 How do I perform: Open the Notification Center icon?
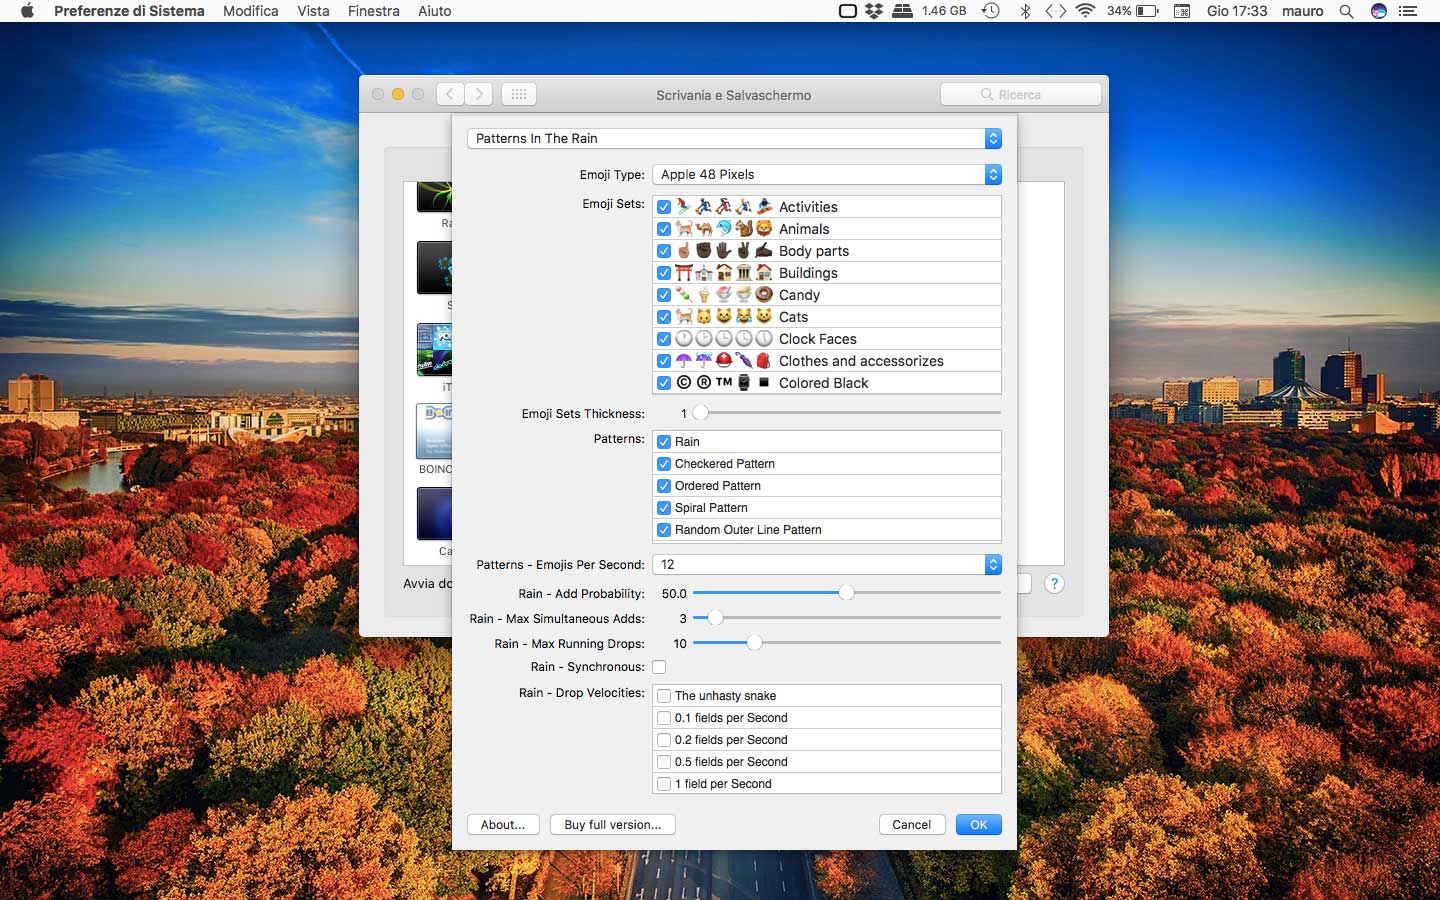pos(1408,11)
